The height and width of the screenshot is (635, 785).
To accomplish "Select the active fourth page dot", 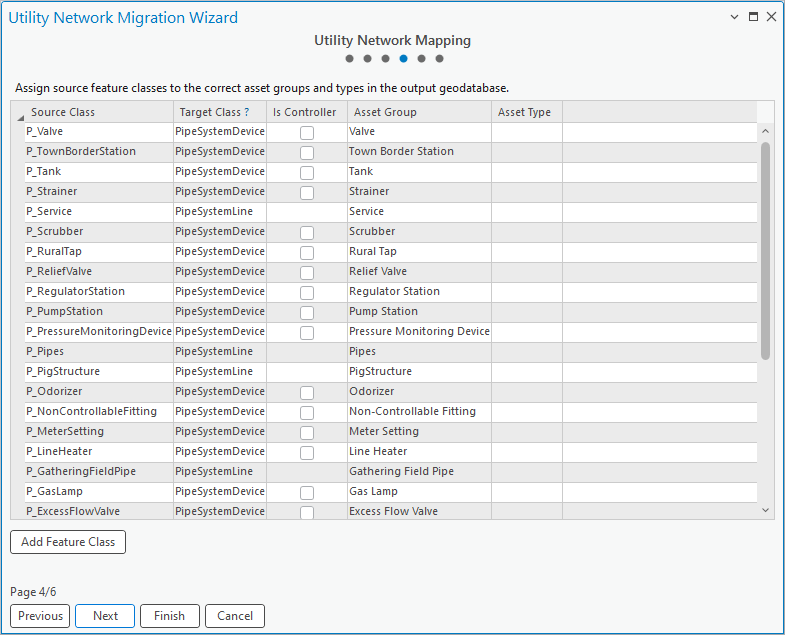I will (404, 59).
